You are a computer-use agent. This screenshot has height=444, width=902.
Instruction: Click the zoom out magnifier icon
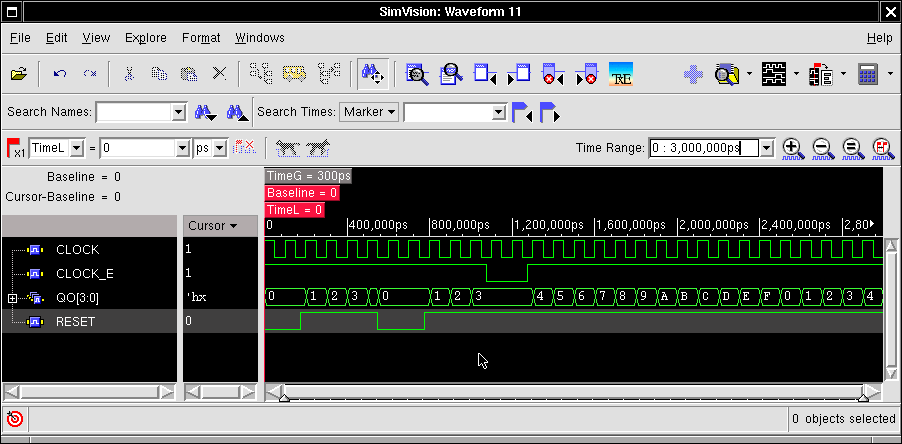tap(823, 149)
